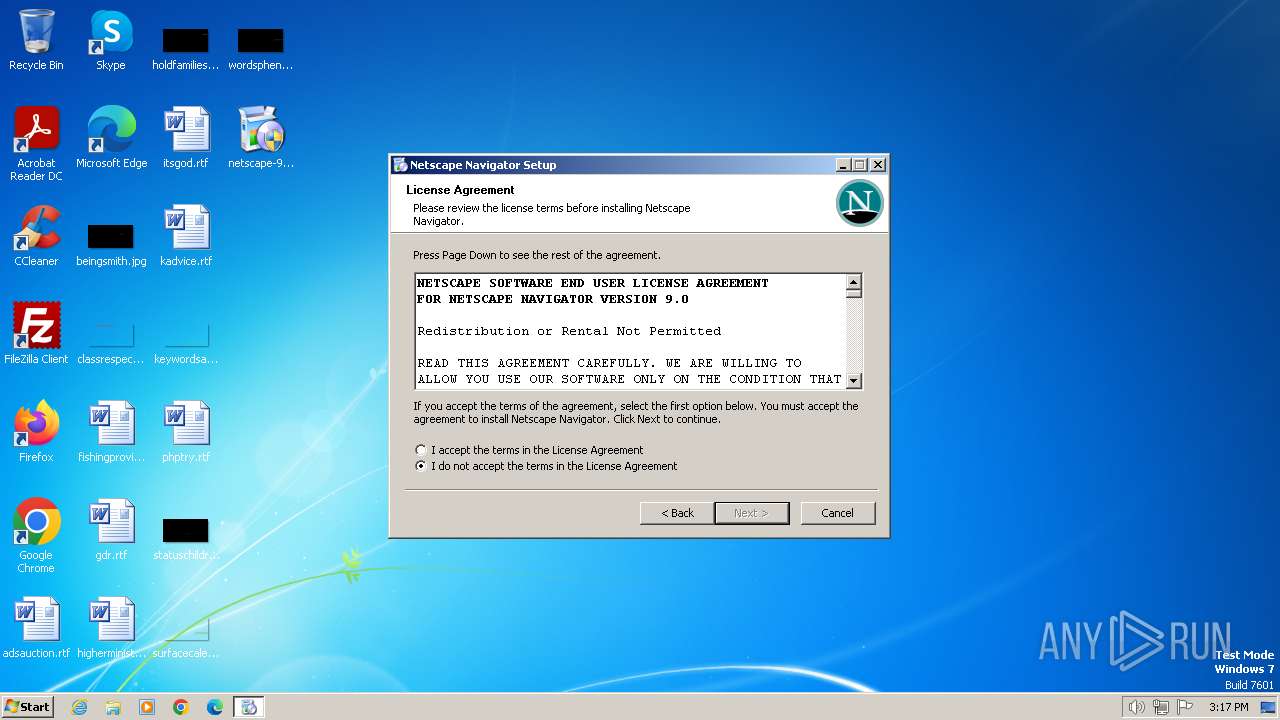
Task: Select the highermin document icon
Action: tap(111, 627)
